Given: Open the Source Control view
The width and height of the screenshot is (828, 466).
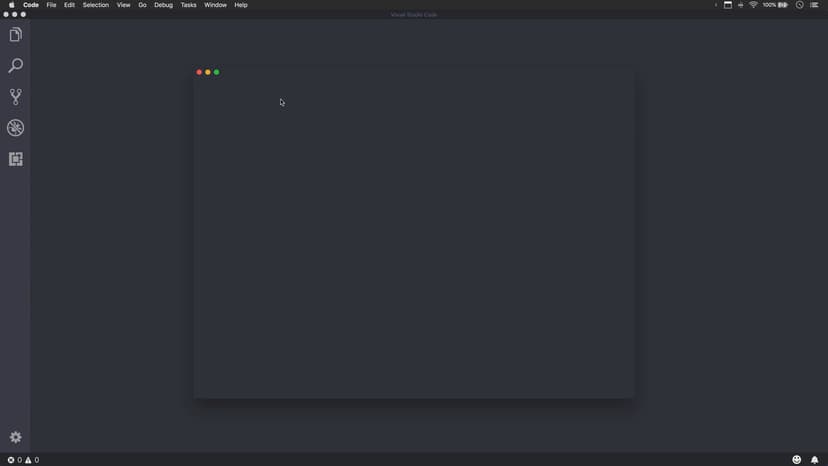Looking at the screenshot, I should [15, 97].
